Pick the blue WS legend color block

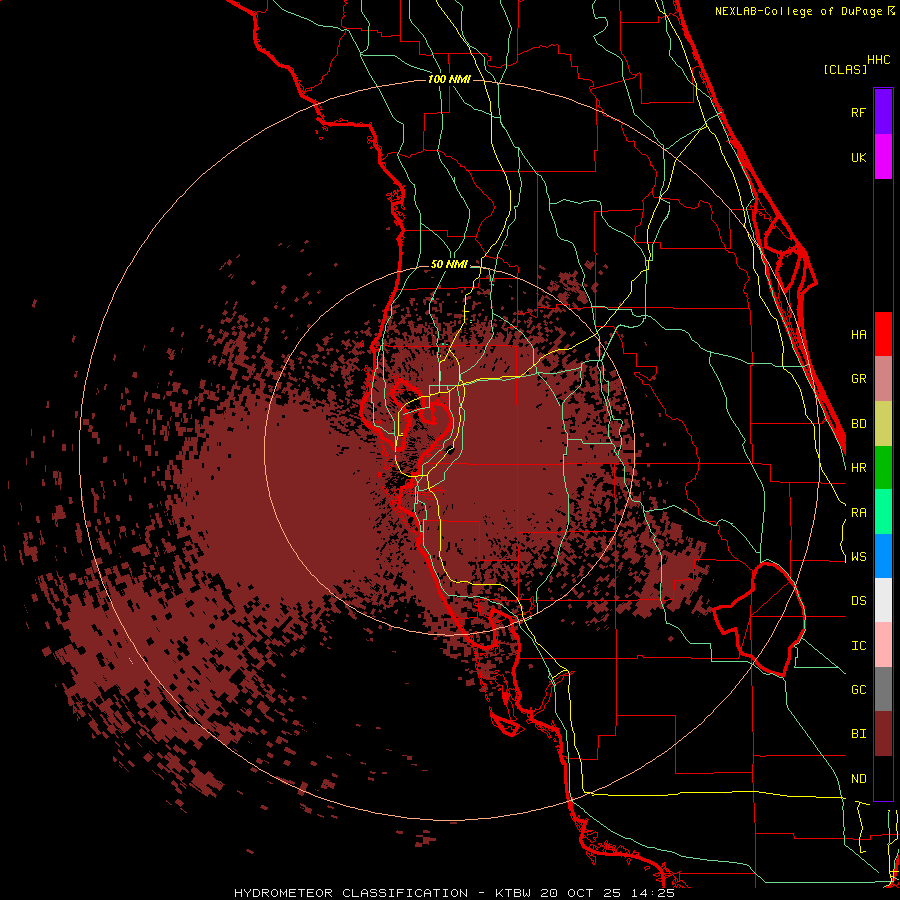pos(883,556)
